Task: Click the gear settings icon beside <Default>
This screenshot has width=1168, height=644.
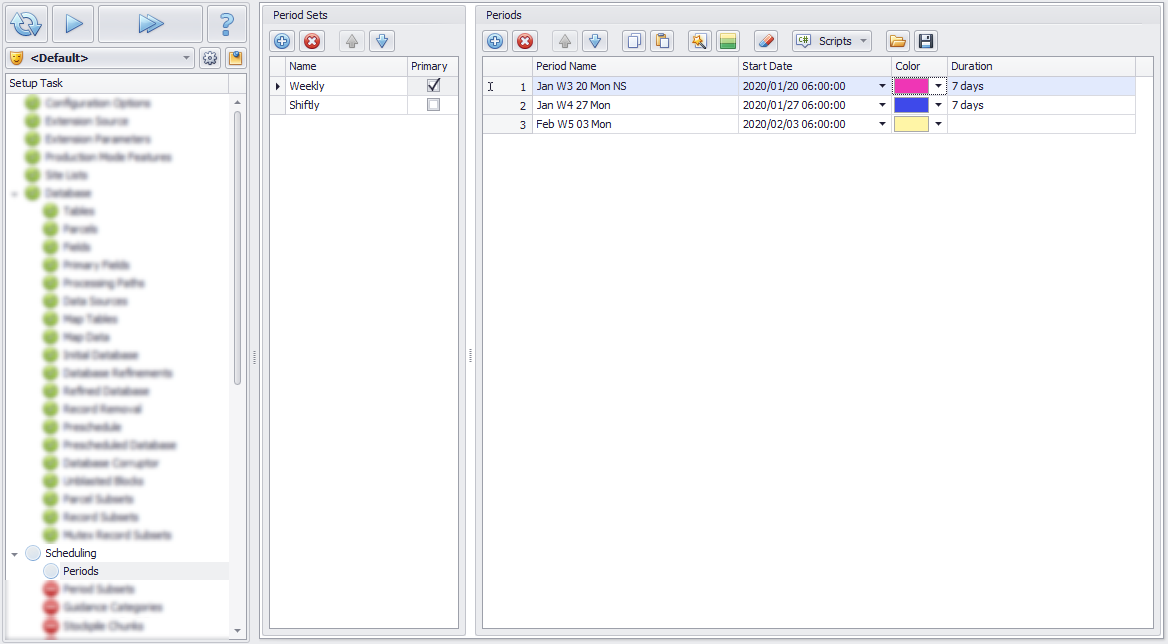Action: [x=210, y=58]
